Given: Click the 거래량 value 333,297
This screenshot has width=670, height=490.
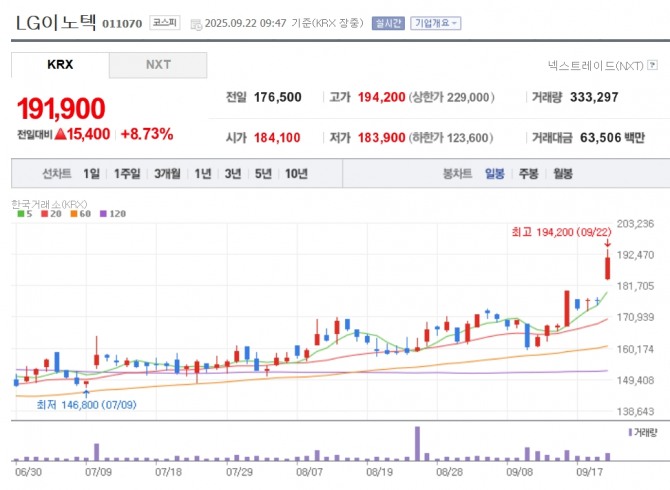Looking at the screenshot, I should (594, 97).
